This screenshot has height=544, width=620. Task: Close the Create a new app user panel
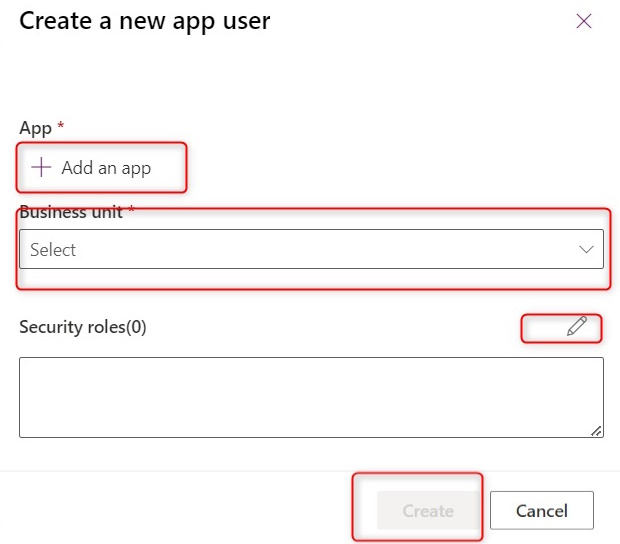(x=584, y=21)
